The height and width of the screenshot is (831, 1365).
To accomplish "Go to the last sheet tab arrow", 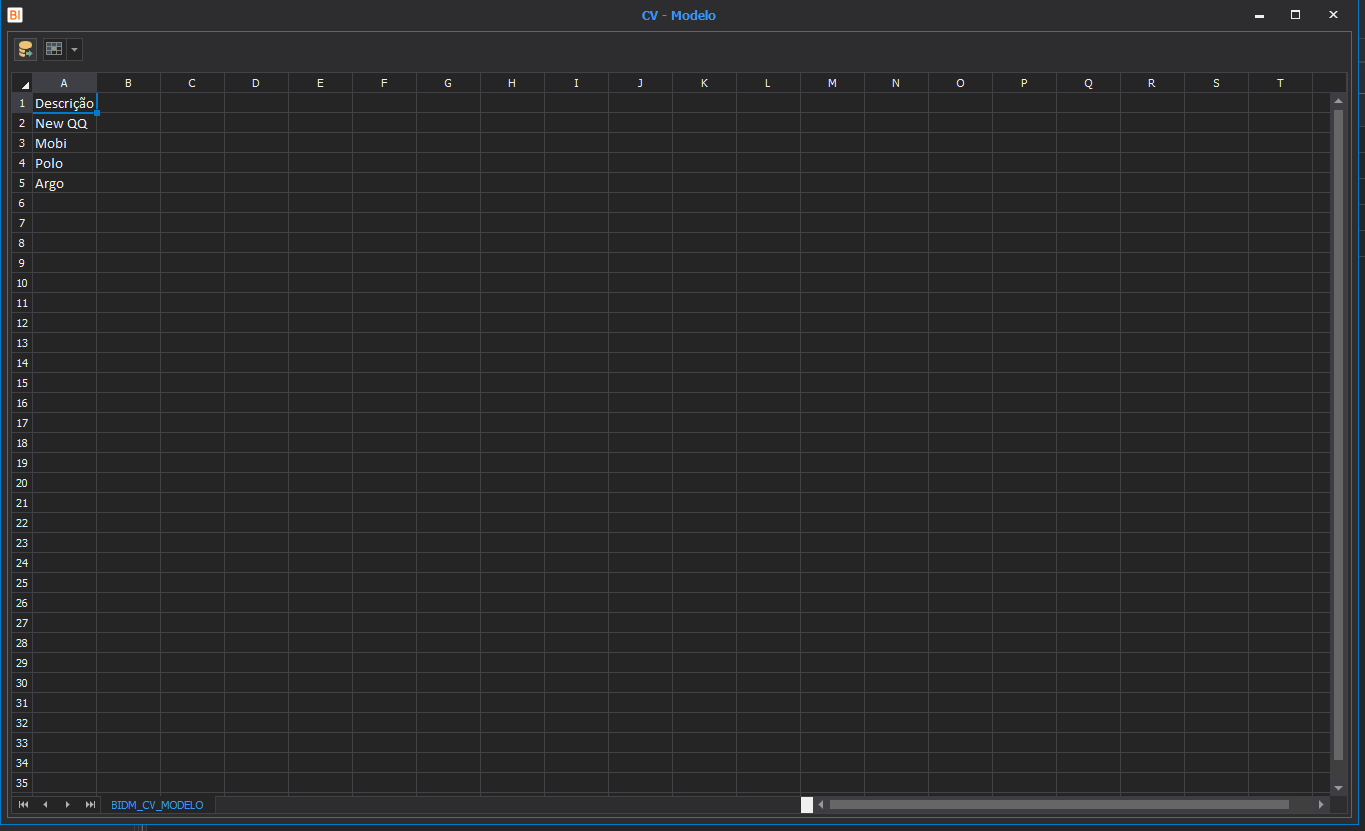I will tap(89, 805).
